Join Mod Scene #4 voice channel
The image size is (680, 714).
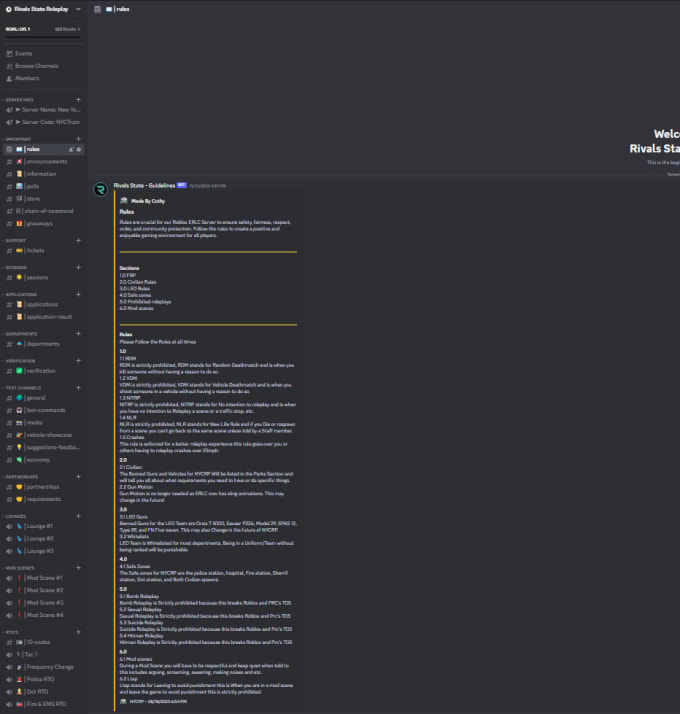pos(43,615)
